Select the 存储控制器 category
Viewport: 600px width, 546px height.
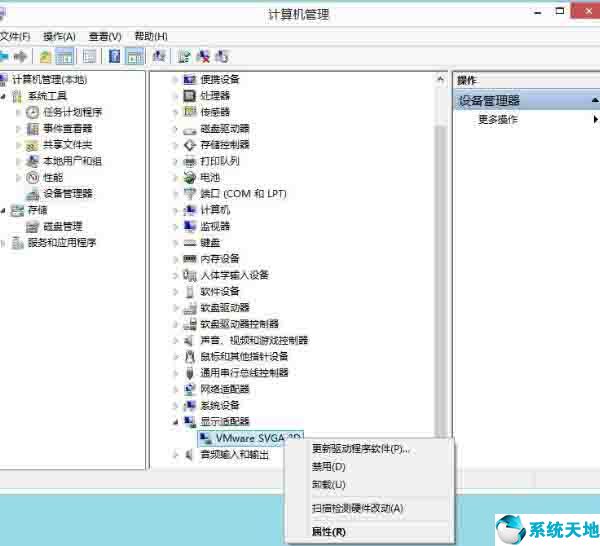[x=225, y=145]
